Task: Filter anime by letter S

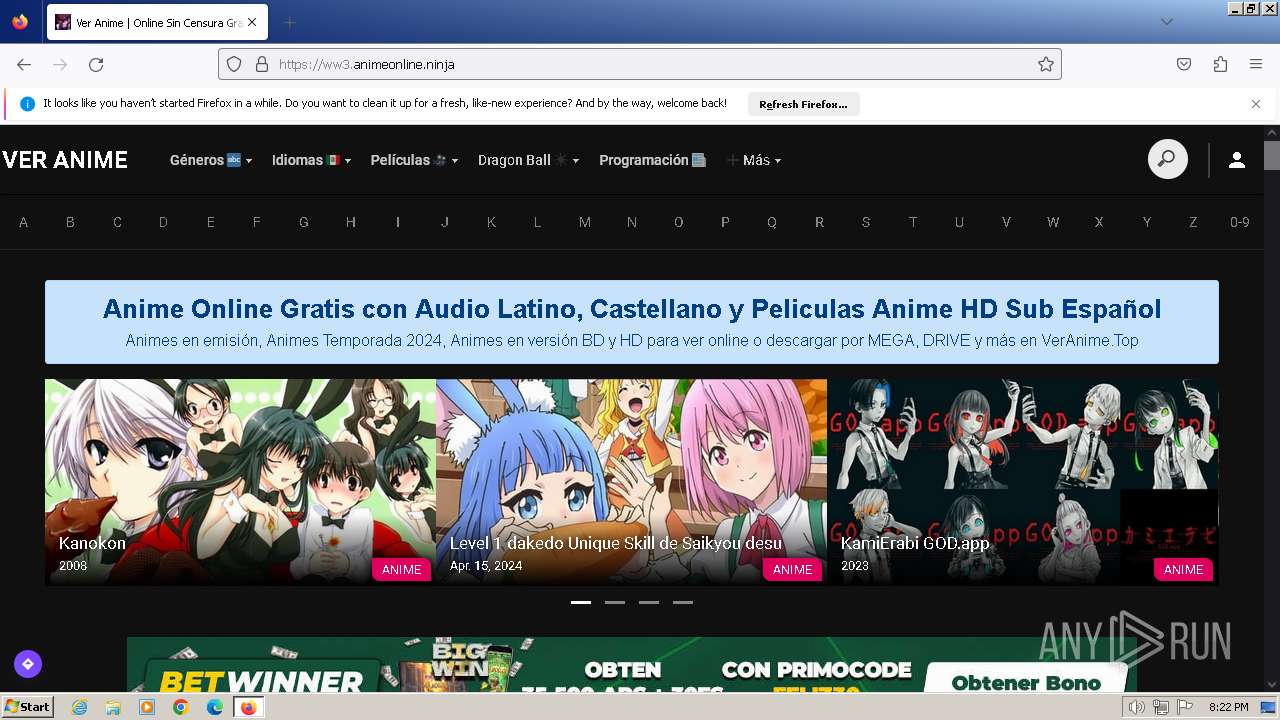Action: pyautogui.click(x=866, y=222)
